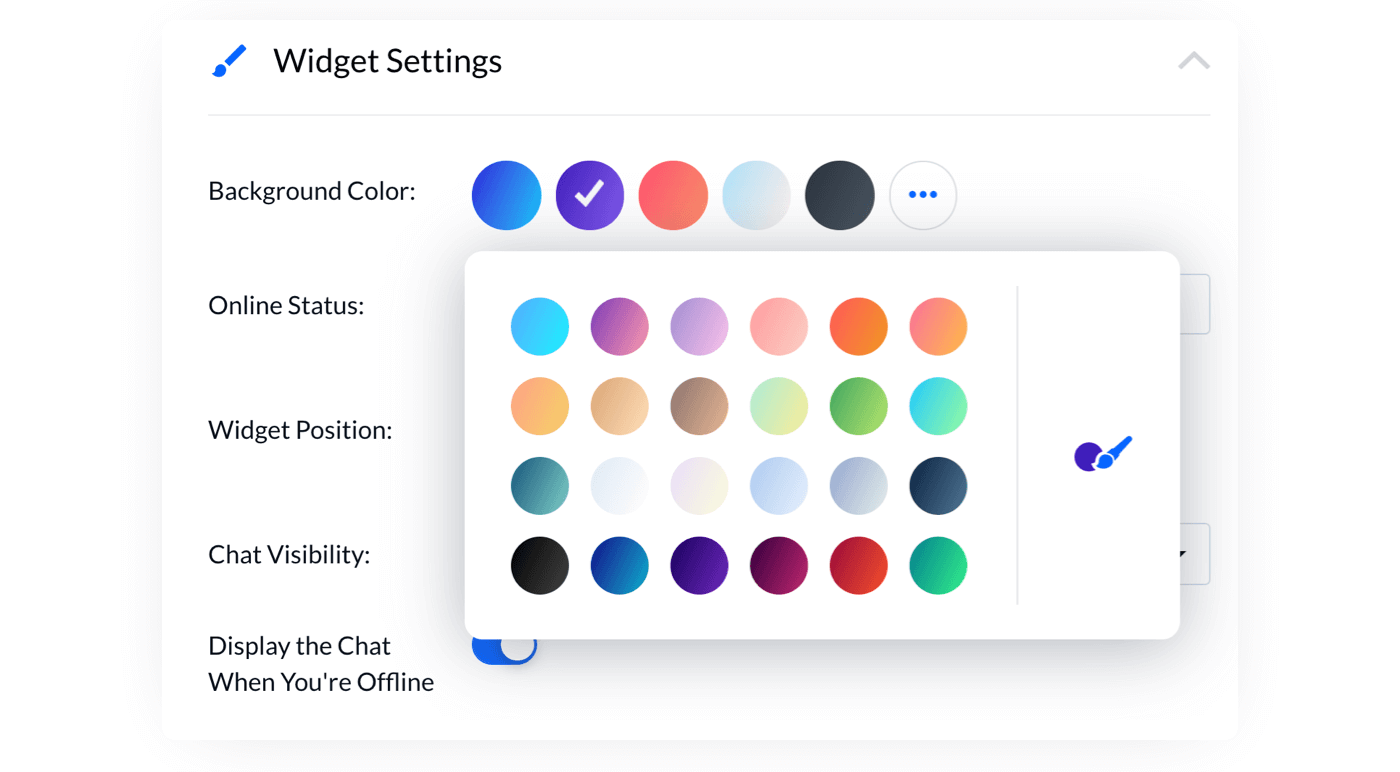Select the blue background color swatch
Screen dimensions: 1400x772
coord(506,195)
